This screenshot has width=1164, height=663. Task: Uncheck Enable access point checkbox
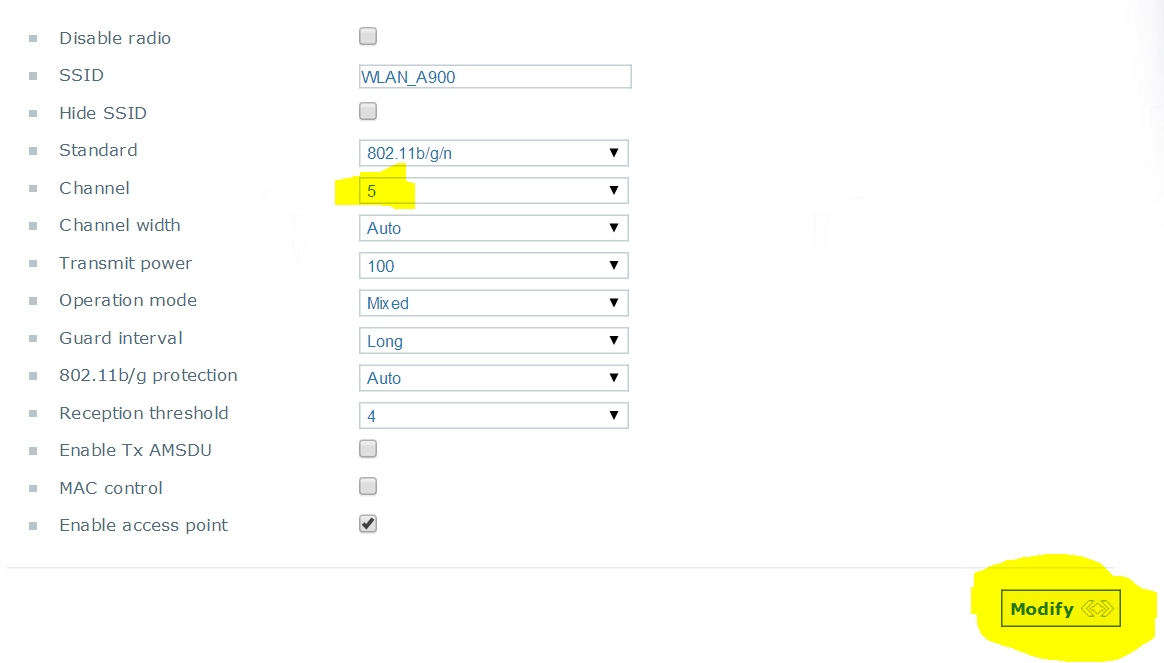[367, 524]
